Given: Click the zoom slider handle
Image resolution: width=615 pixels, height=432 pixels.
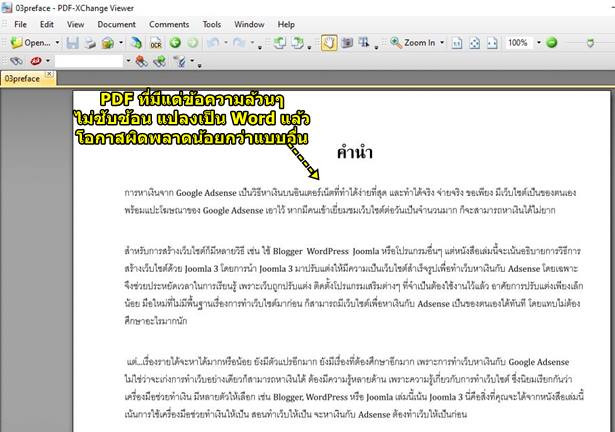Looking at the screenshot, I should (x=590, y=43).
